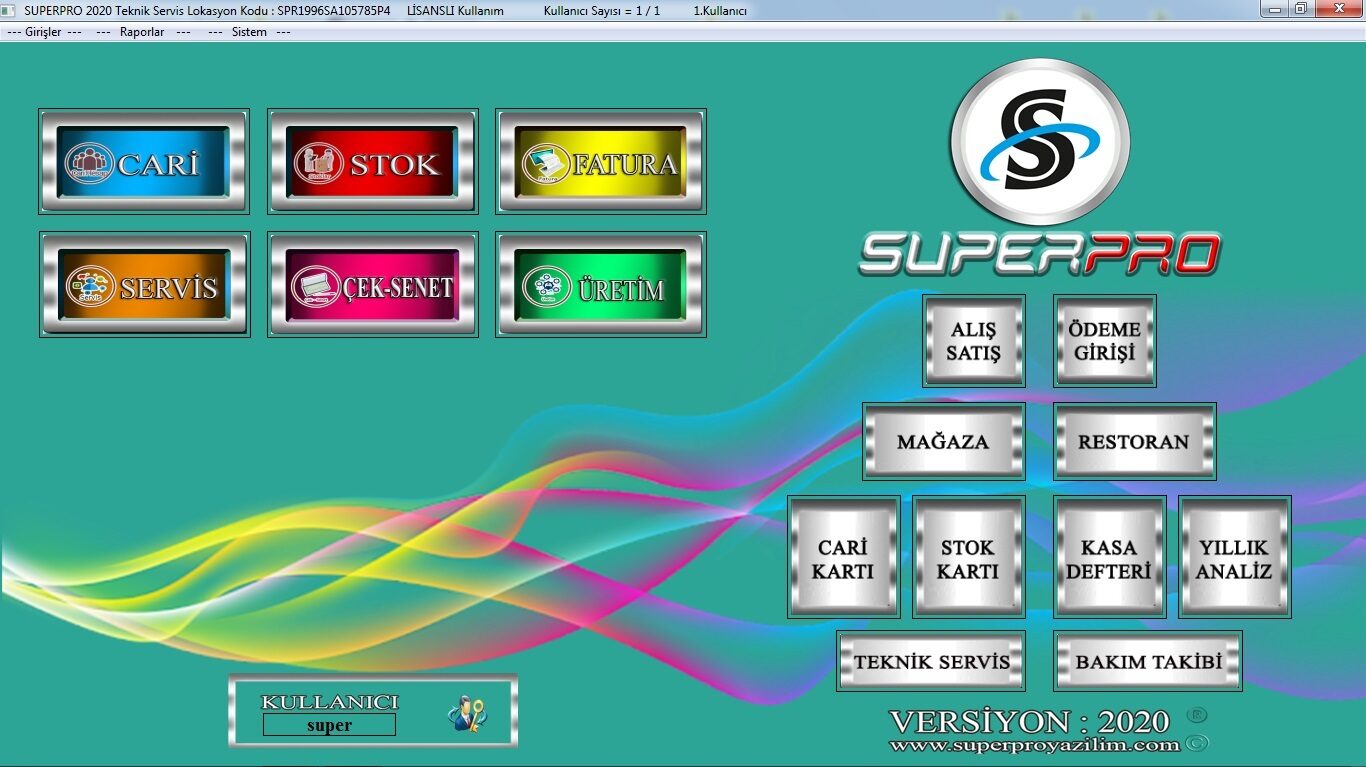
Task: Click the CARİ KARTI button
Action: [x=843, y=557]
